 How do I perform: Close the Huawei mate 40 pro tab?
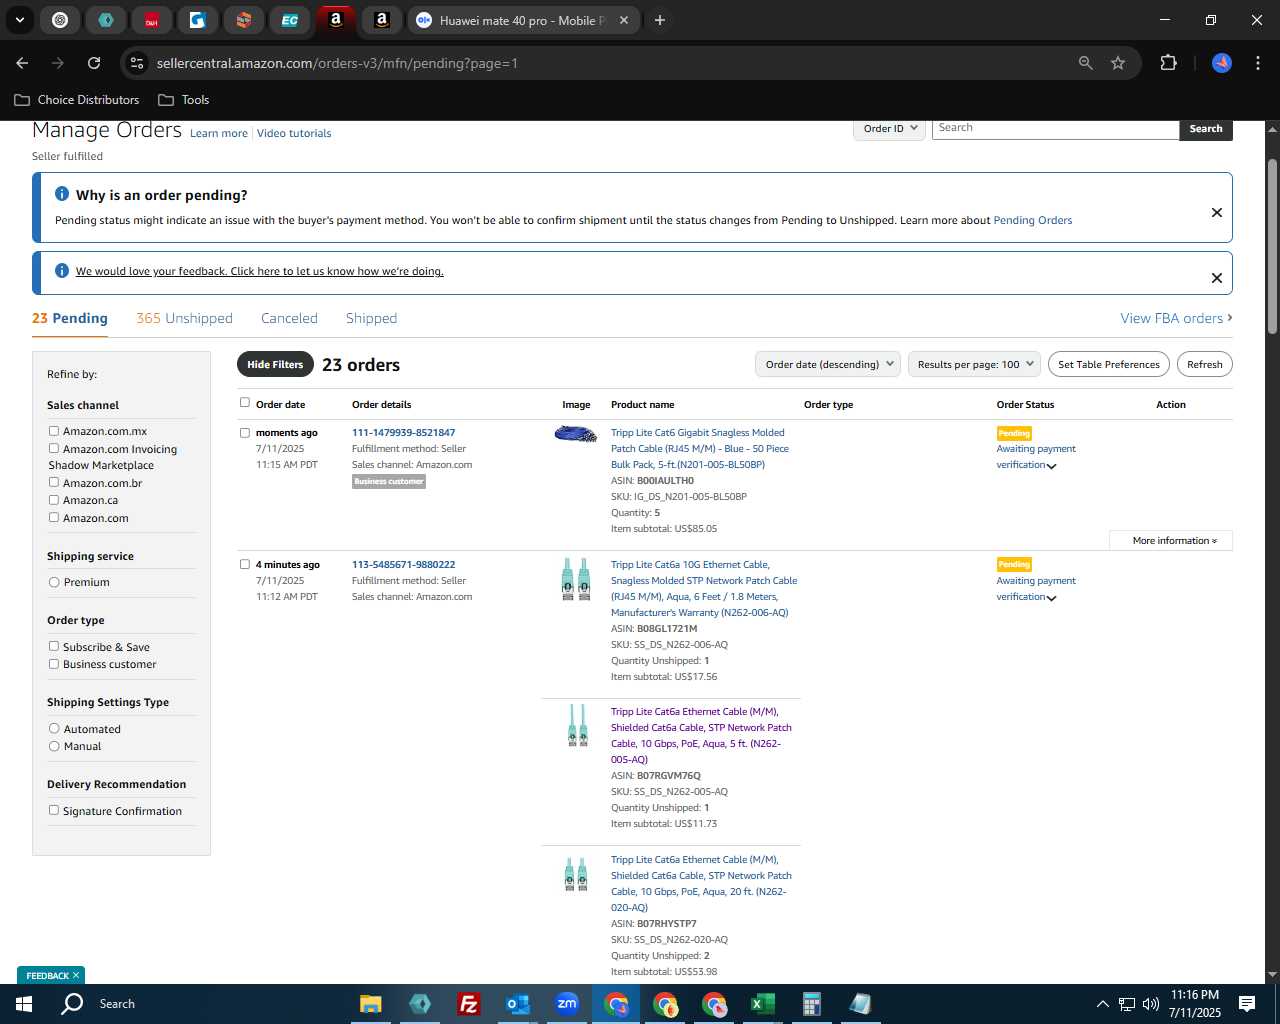[x=624, y=20]
